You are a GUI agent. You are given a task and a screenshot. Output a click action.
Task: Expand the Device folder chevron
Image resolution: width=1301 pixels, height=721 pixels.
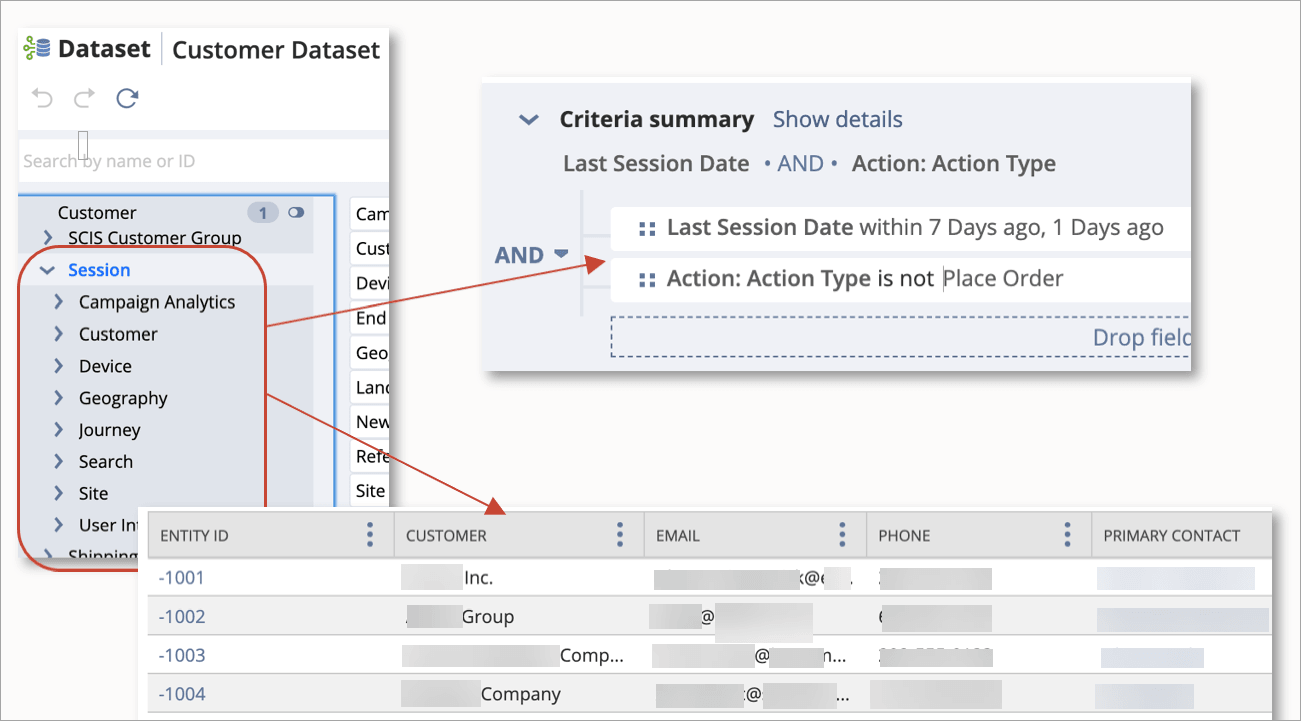point(59,366)
